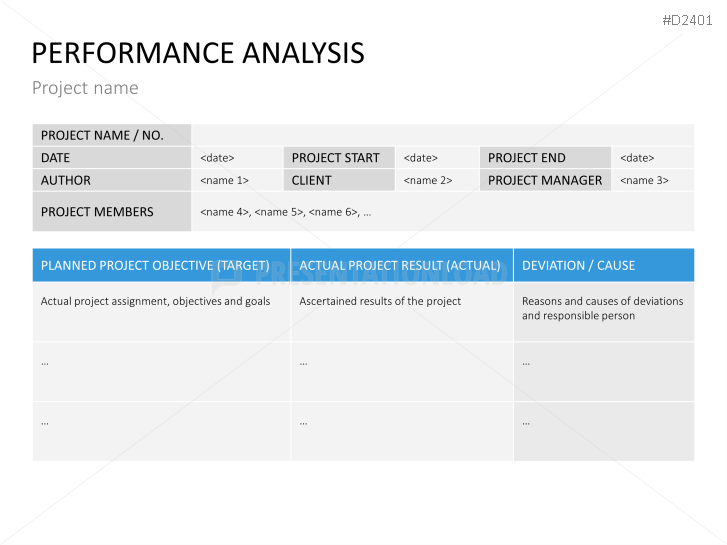The image size is (727, 545).
Task: Click the date value after PROJECT START
Action: tap(421, 158)
